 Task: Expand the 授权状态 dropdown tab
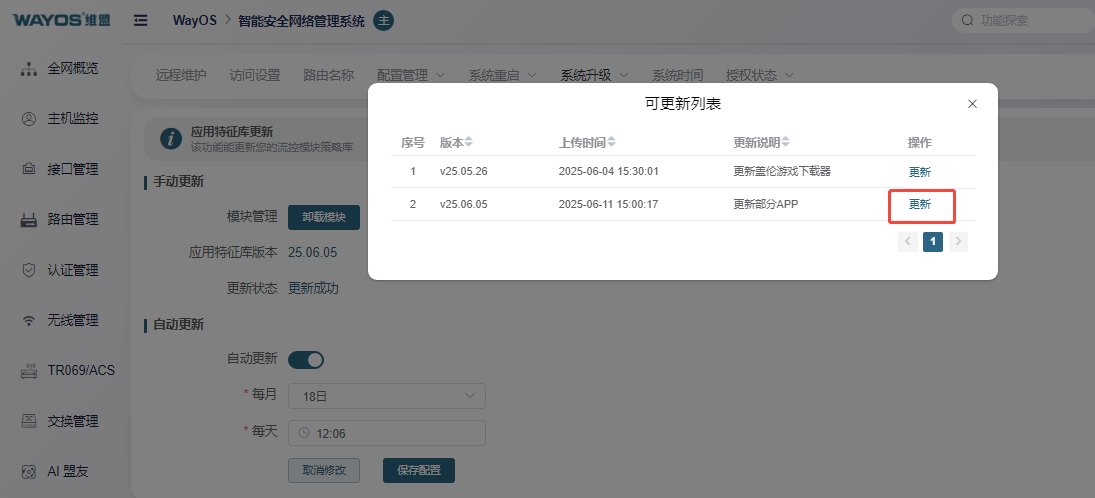click(760, 75)
